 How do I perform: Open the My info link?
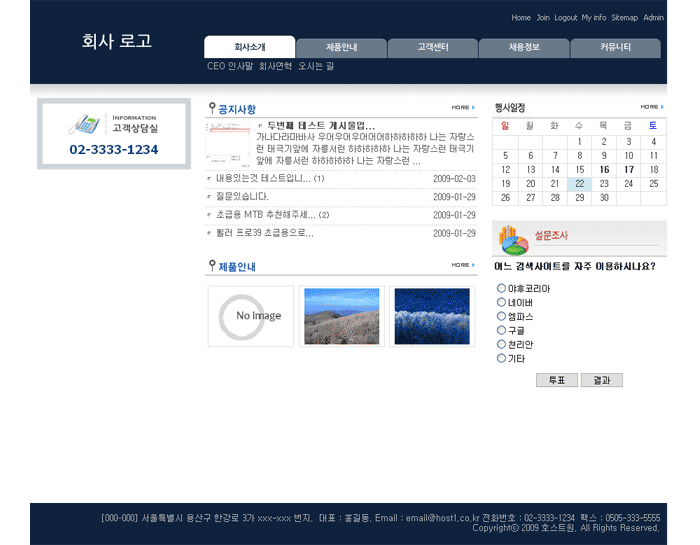tap(594, 18)
